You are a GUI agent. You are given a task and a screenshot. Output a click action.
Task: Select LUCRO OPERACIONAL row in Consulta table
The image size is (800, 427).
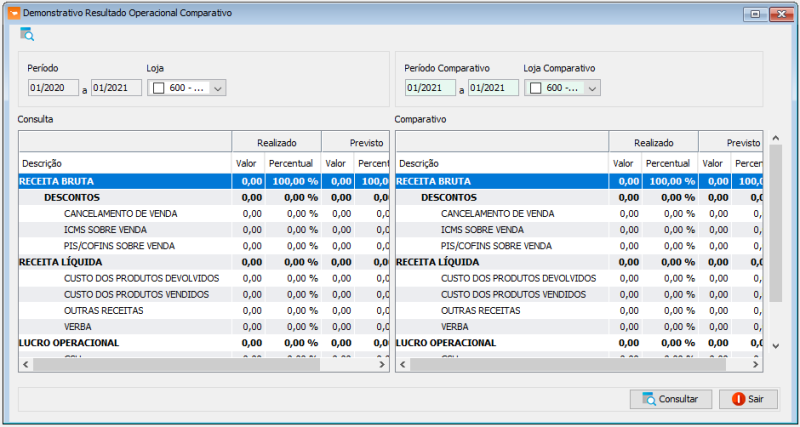(204, 343)
